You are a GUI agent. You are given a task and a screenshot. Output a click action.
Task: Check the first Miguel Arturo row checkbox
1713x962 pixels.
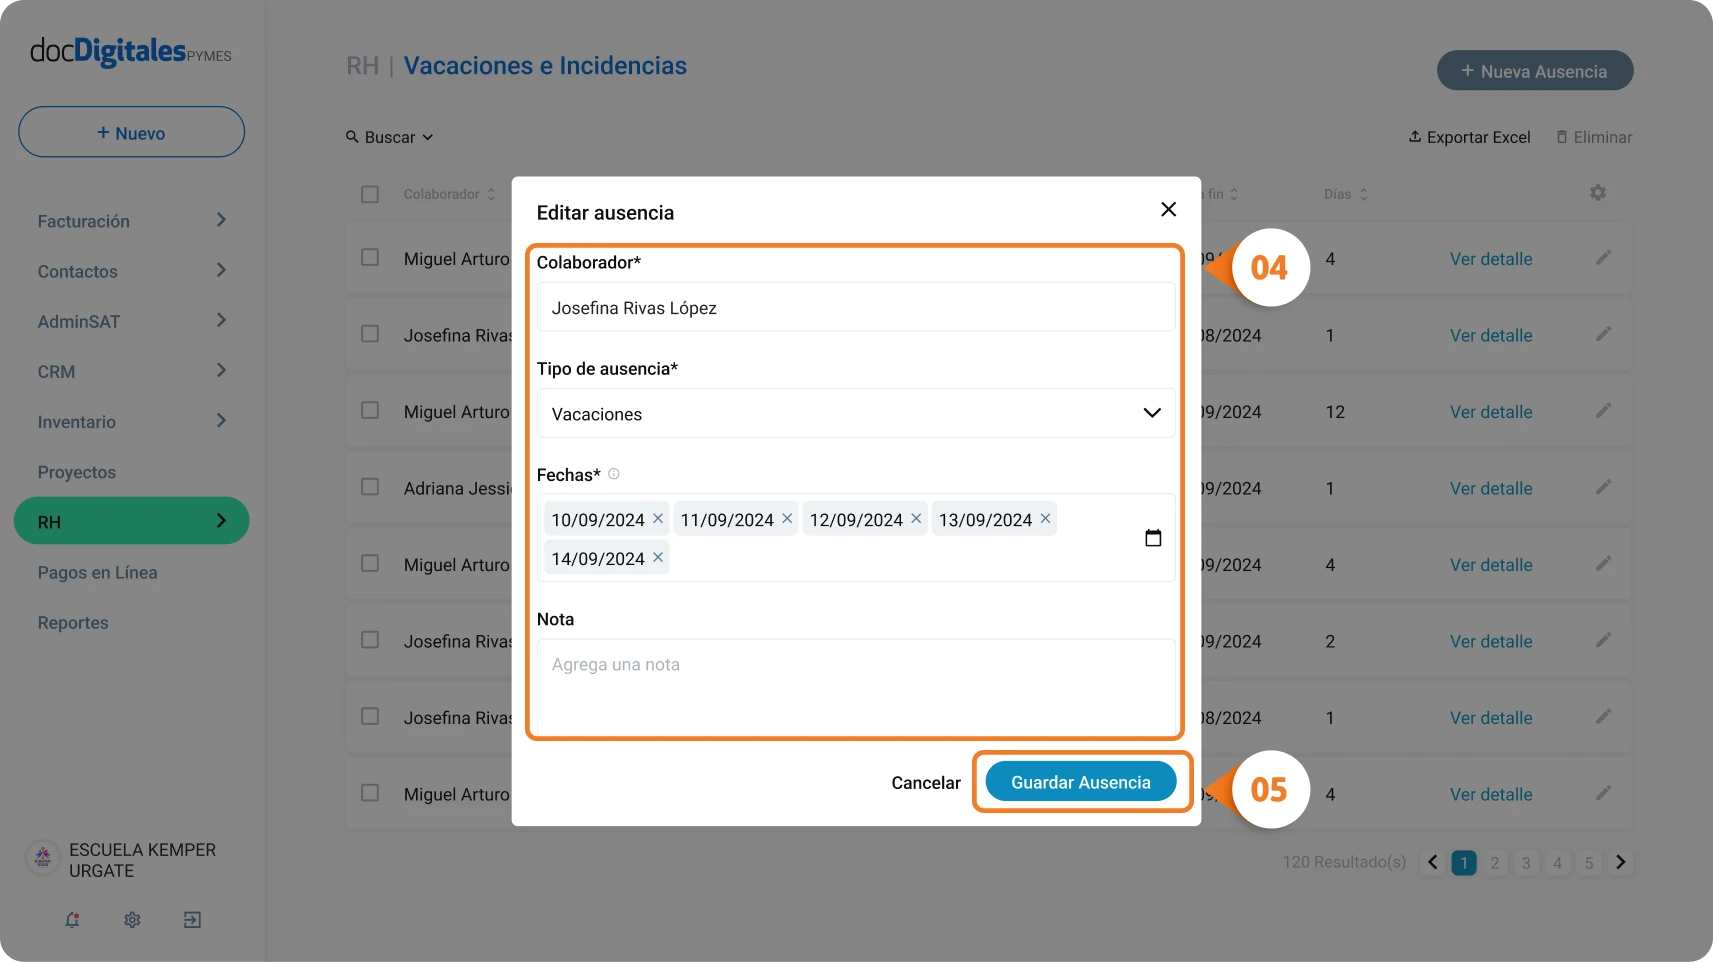[370, 258]
